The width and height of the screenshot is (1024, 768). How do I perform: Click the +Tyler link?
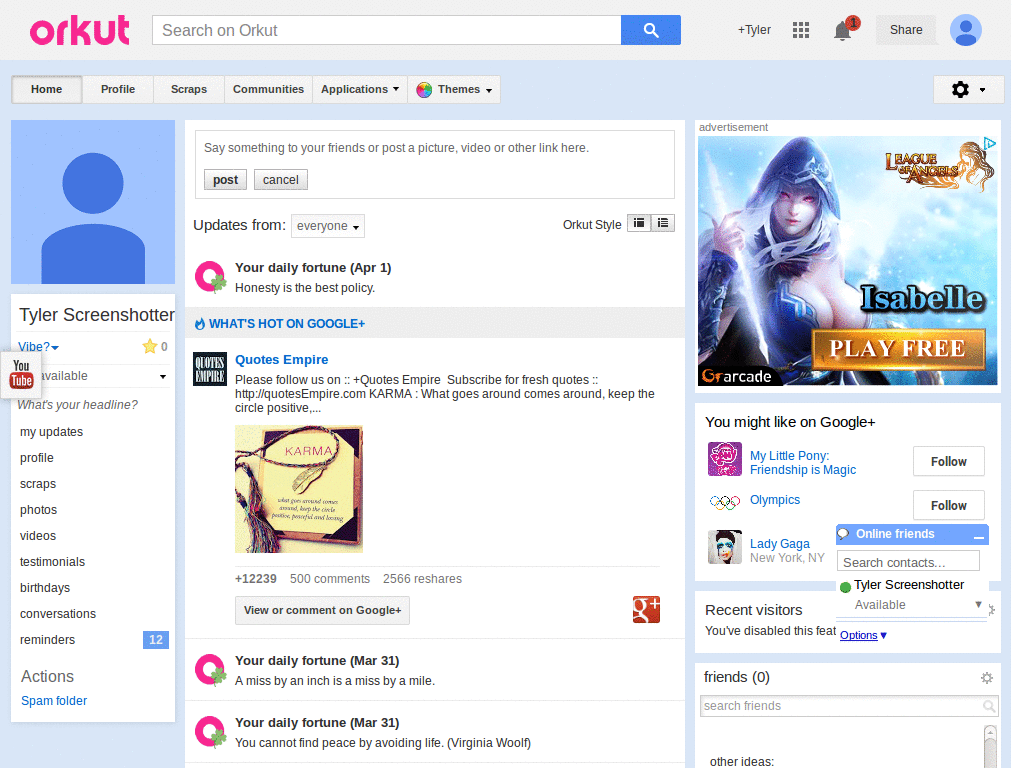click(x=754, y=30)
